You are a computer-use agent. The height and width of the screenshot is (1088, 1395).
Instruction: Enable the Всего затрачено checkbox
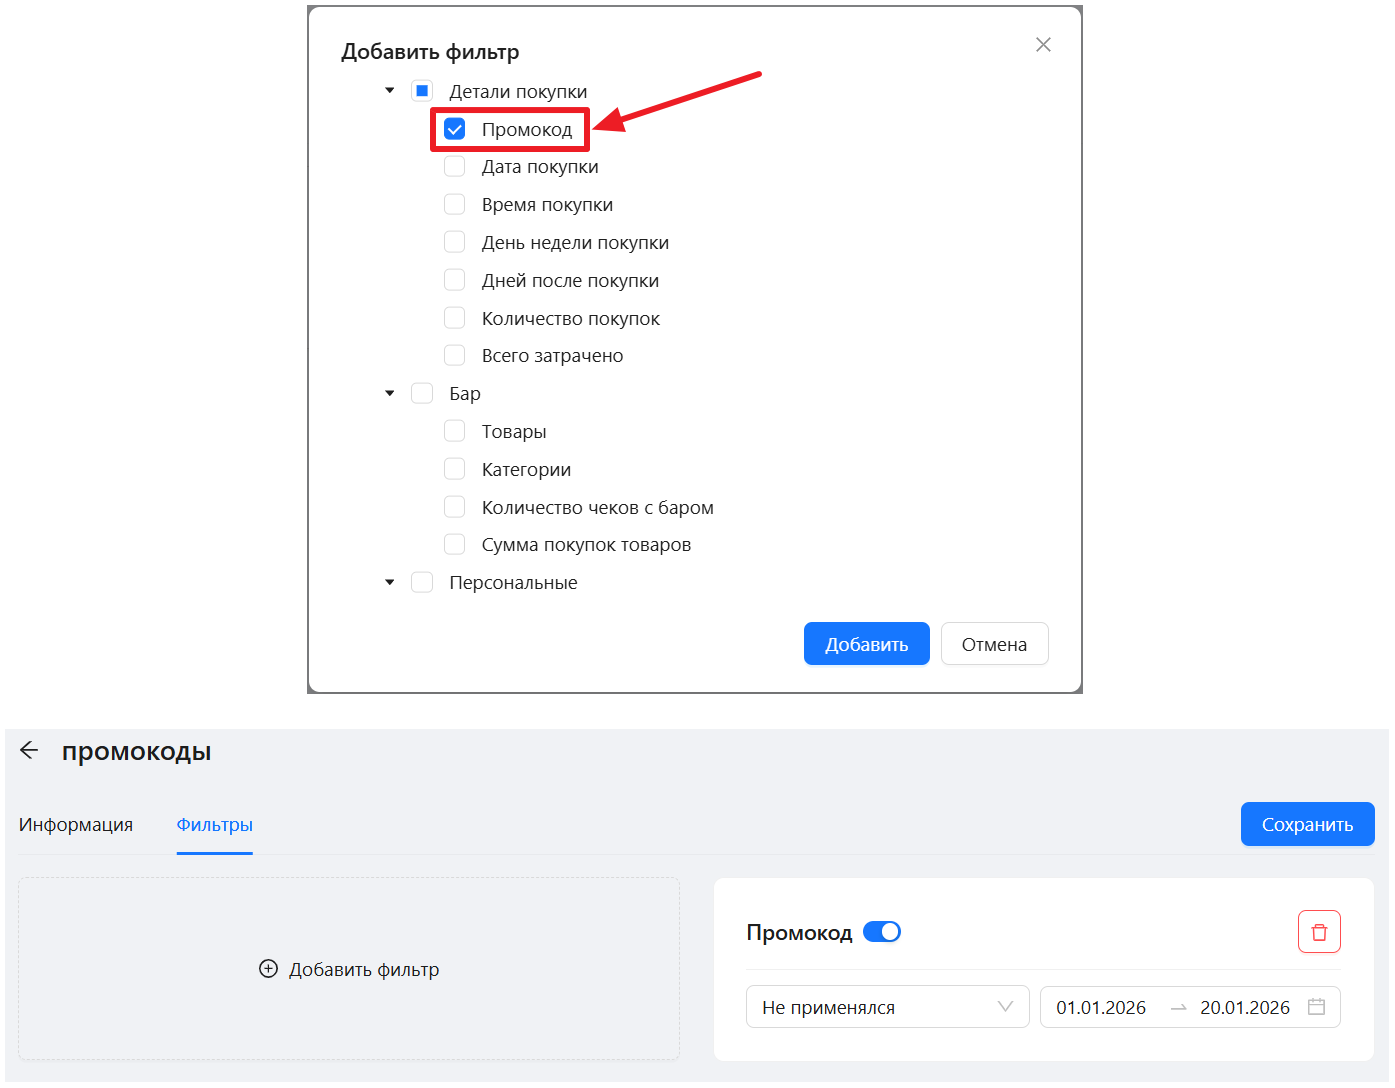455,356
